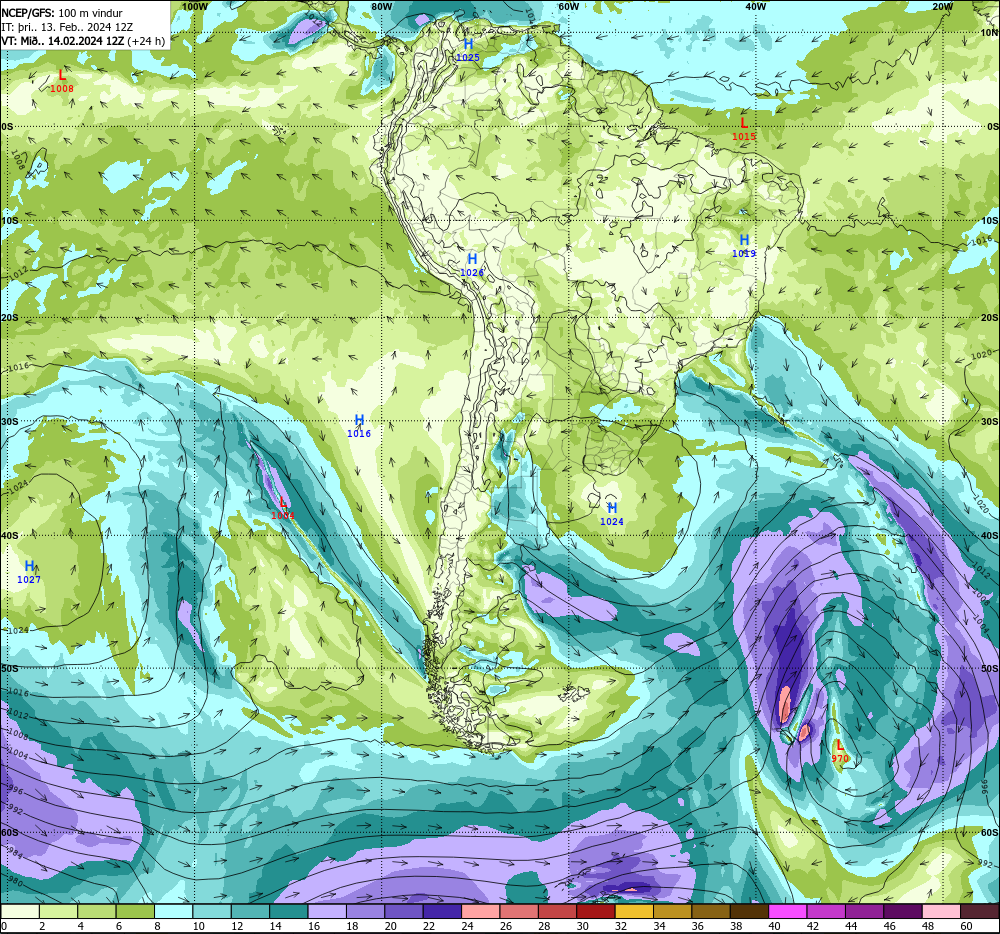Viewport: 1000px width, 934px height.
Task: Pick the brown 36–38 legend swatch
Action: coord(711,911)
